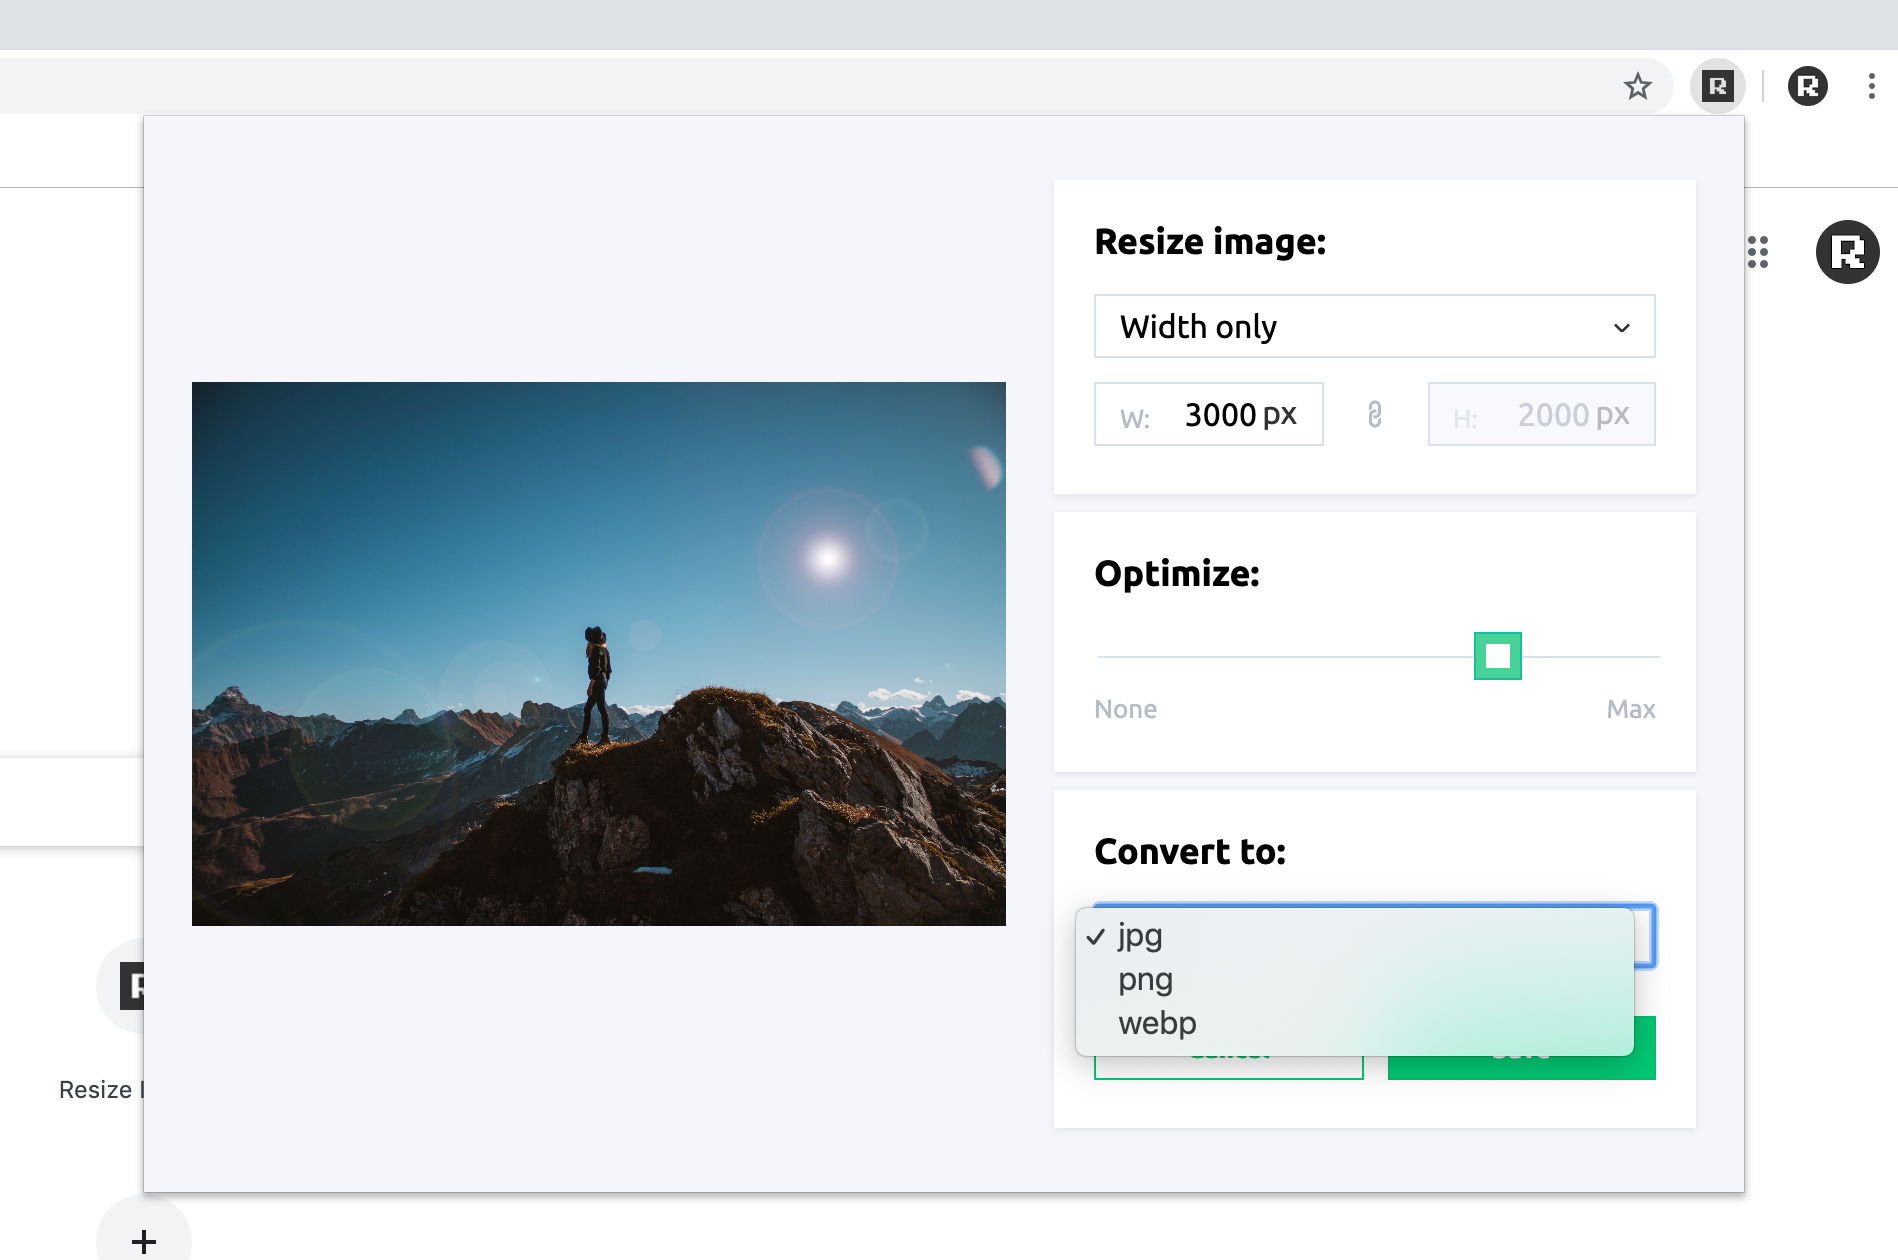Click the outlined cancel button
This screenshot has width=1898, height=1260.
click(1228, 1068)
